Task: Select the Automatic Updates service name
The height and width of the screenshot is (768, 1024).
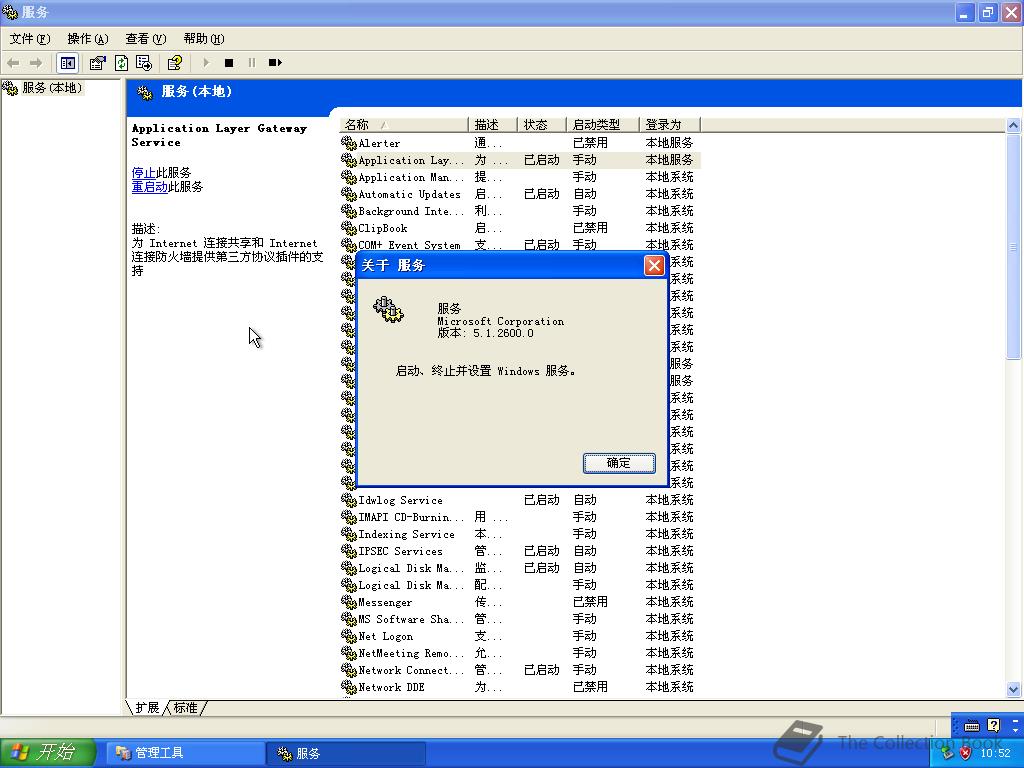Action: tap(409, 194)
